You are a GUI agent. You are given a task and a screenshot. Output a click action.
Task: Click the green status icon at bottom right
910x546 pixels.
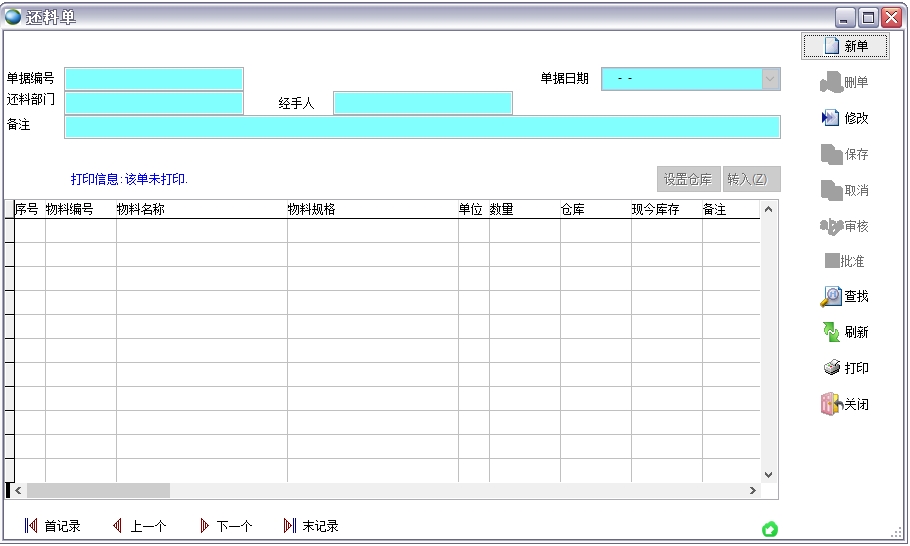pos(770,529)
